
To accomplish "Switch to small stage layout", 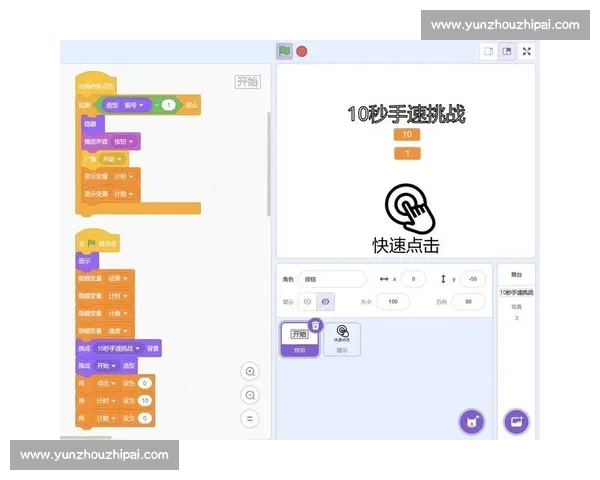I will click(x=489, y=51).
